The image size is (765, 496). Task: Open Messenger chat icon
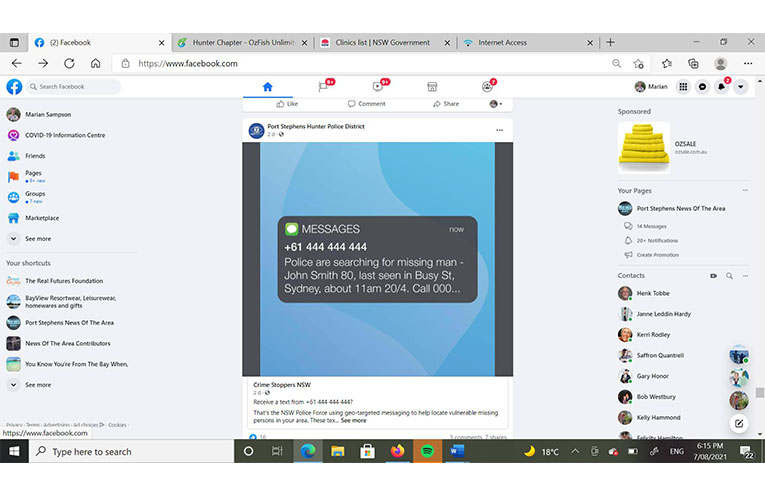703,87
